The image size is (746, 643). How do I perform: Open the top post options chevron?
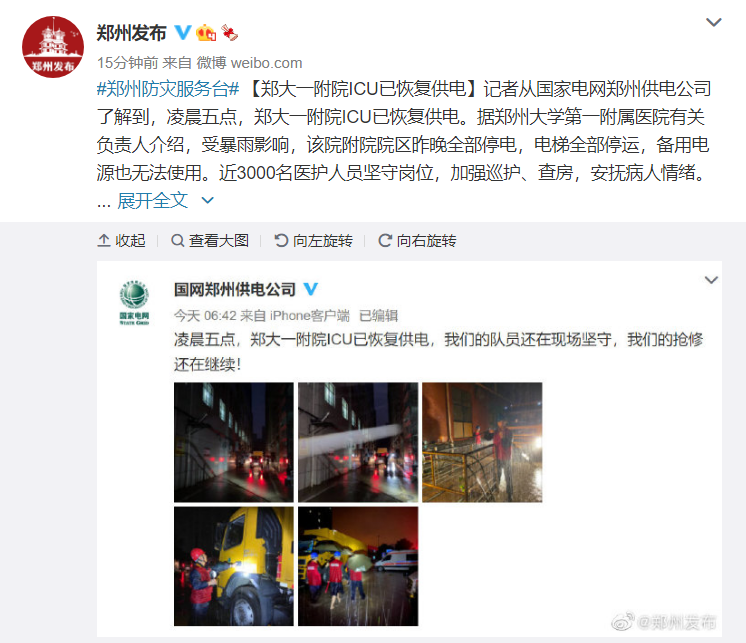click(x=714, y=22)
